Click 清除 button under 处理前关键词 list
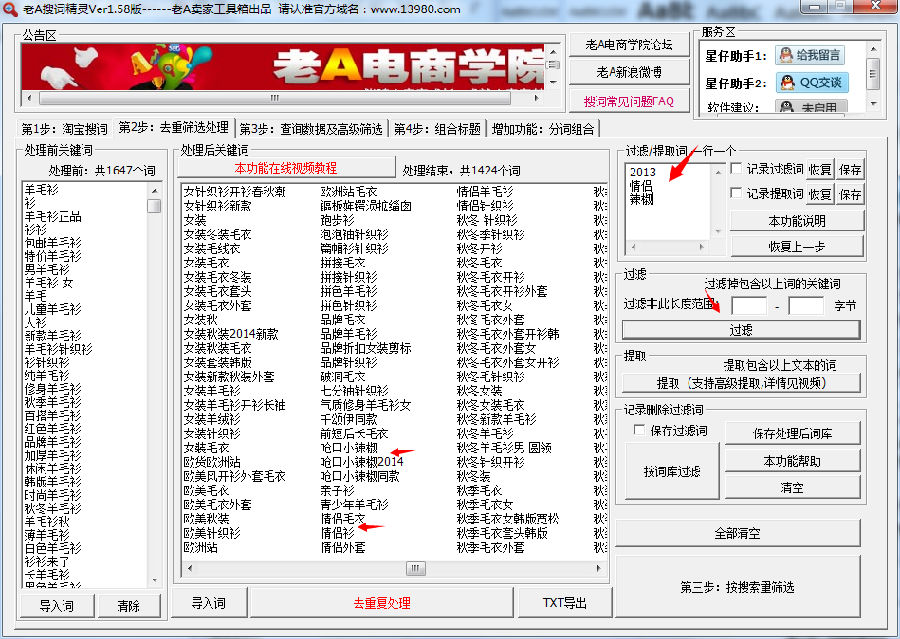This screenshot has width=900, height=639. pyautogui.click(x=129, y=606)
